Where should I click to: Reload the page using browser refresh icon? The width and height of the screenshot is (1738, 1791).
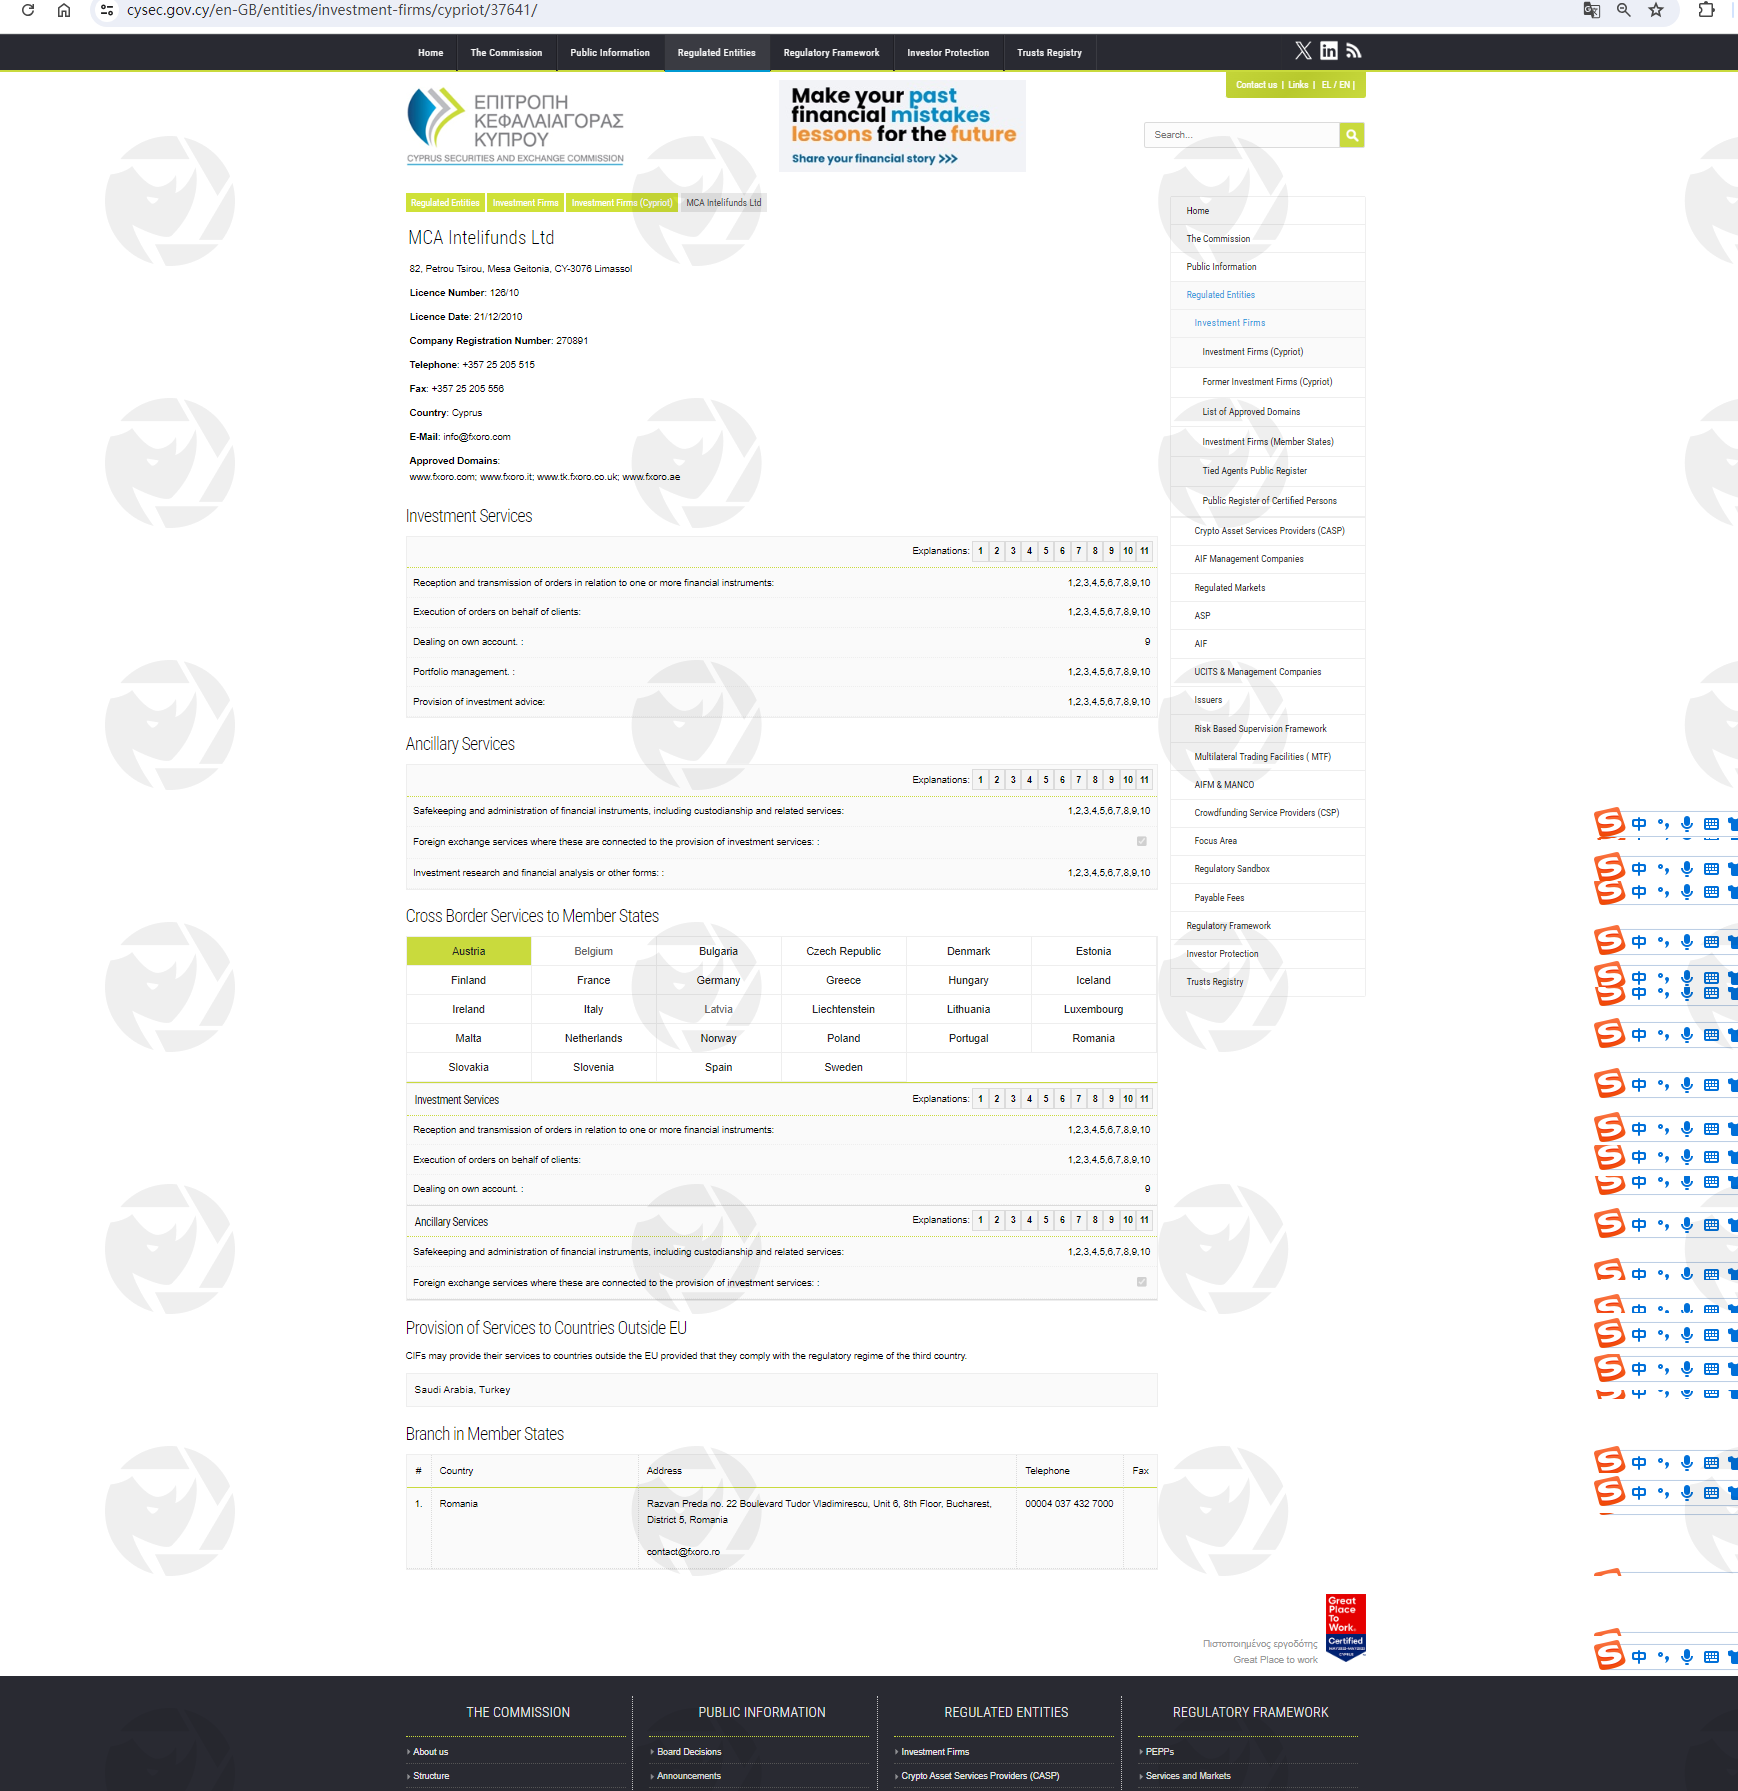coord(28,10)
